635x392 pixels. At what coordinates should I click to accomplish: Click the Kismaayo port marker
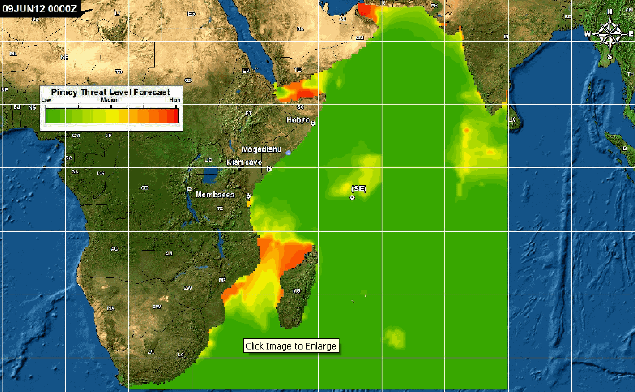pyautogui.click(x=270, y=169)
